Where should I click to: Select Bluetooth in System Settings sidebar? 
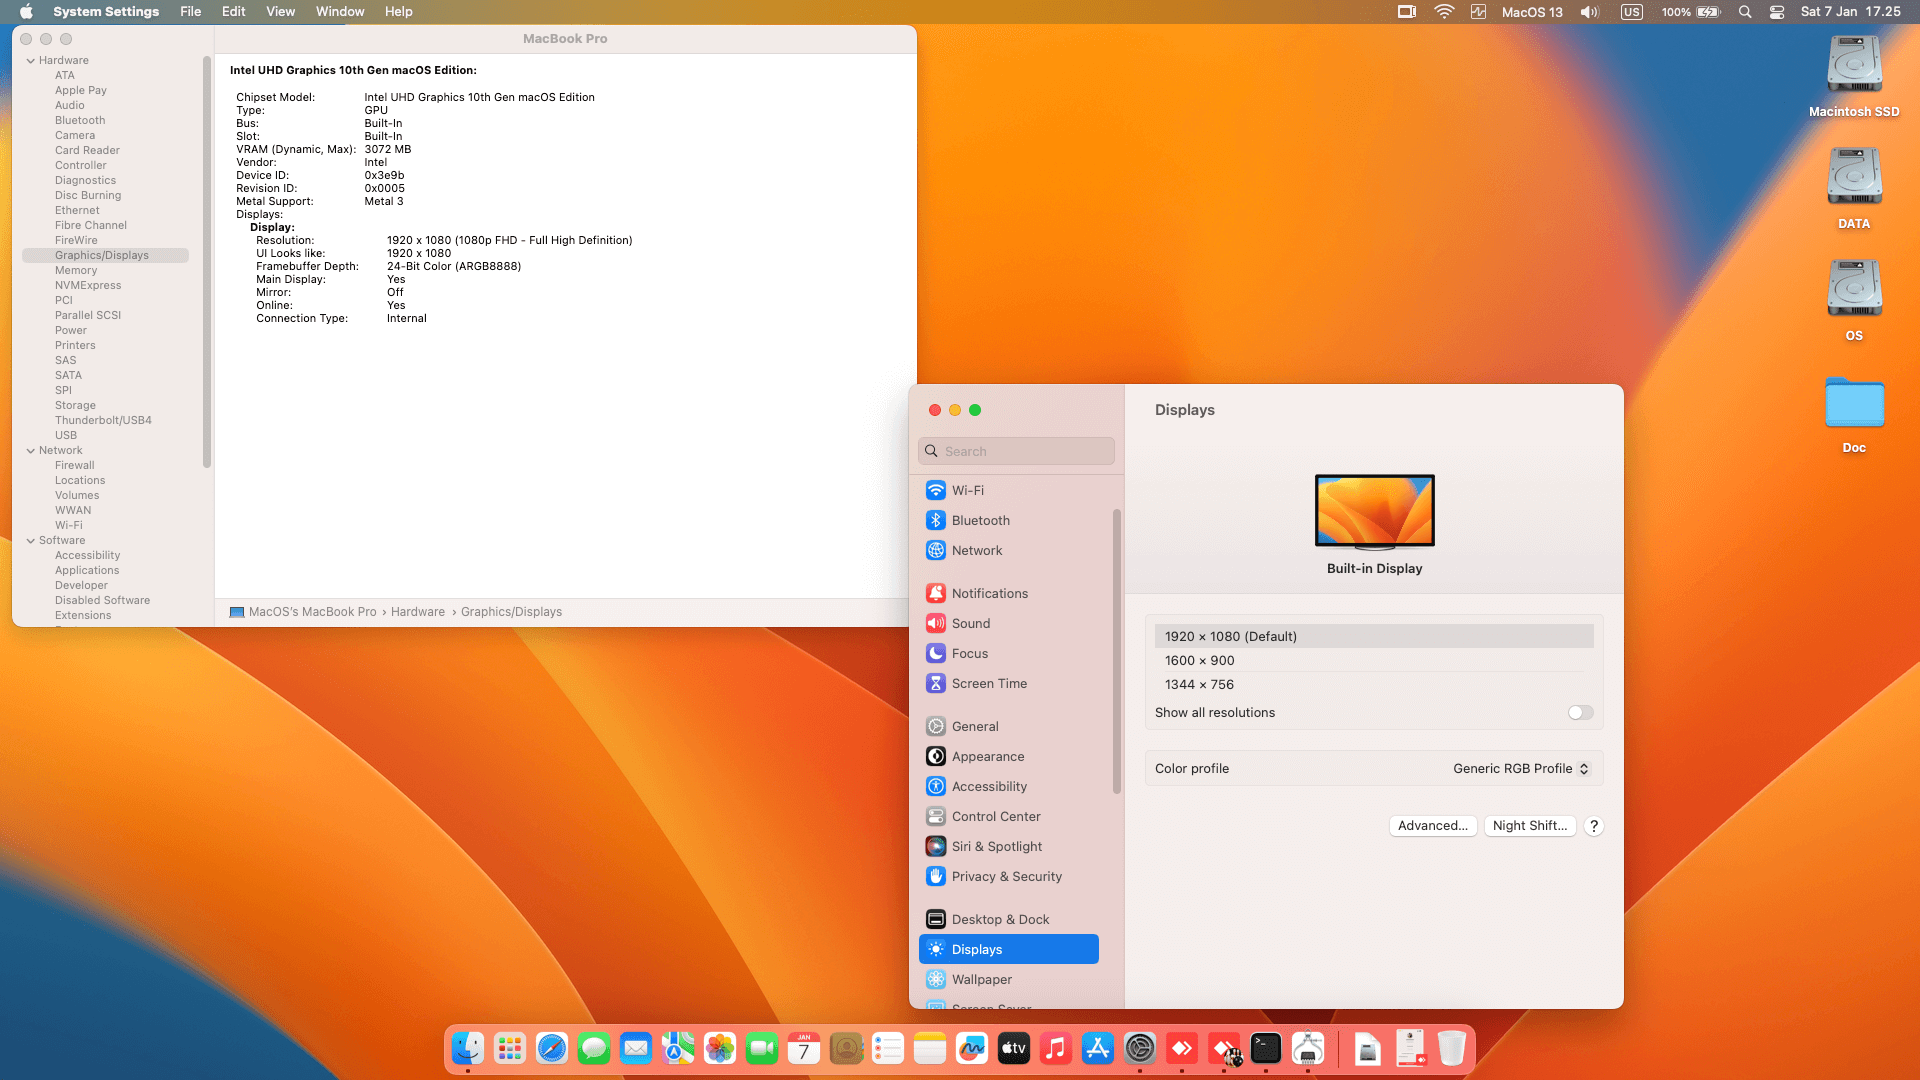pyautogui.click(x=980, y=520)
